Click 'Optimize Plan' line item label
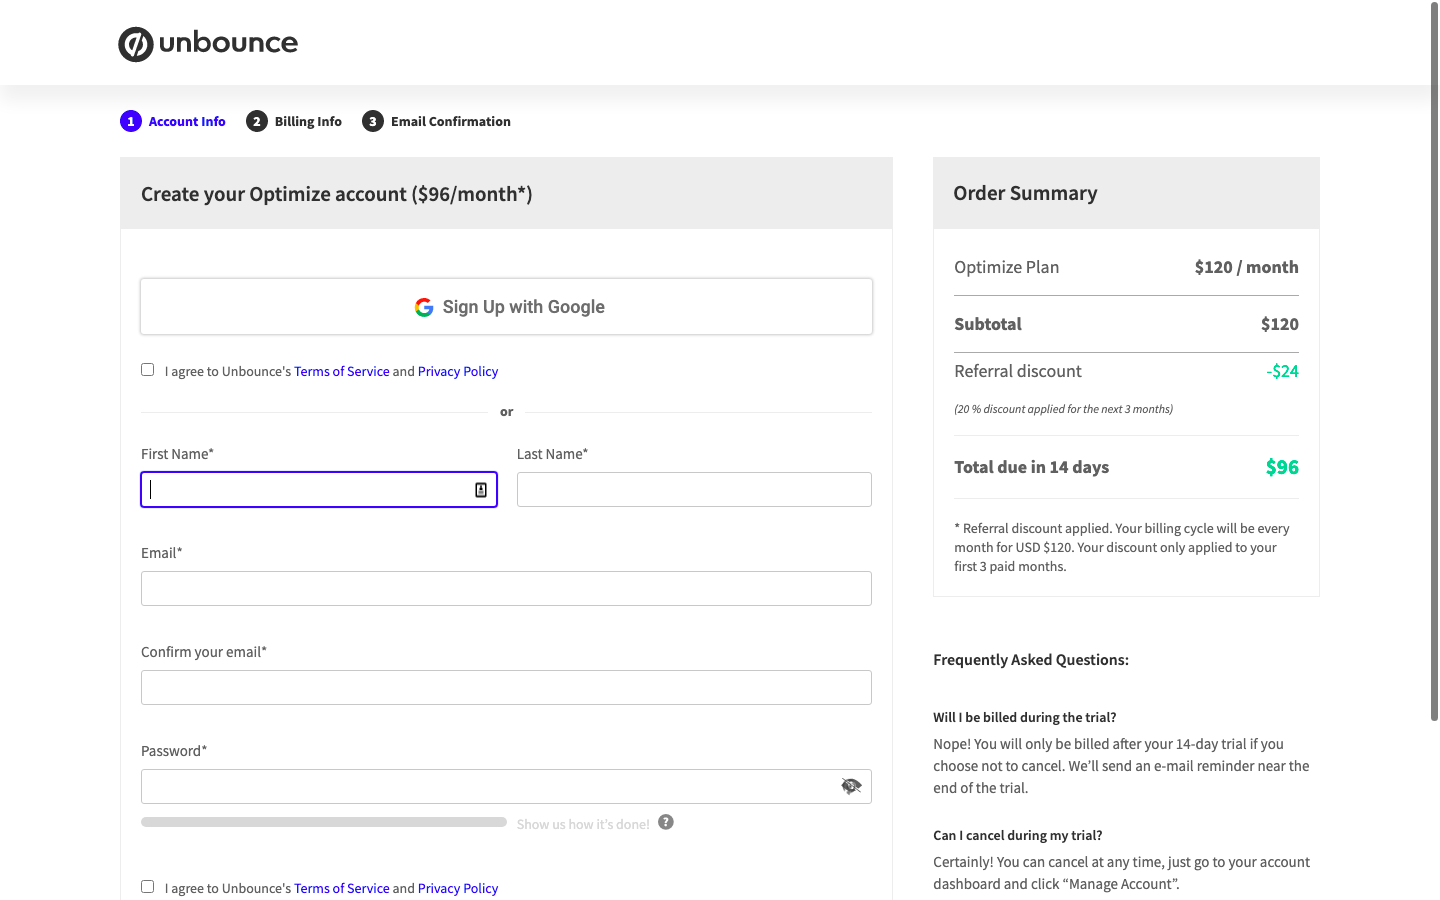 1006,267
